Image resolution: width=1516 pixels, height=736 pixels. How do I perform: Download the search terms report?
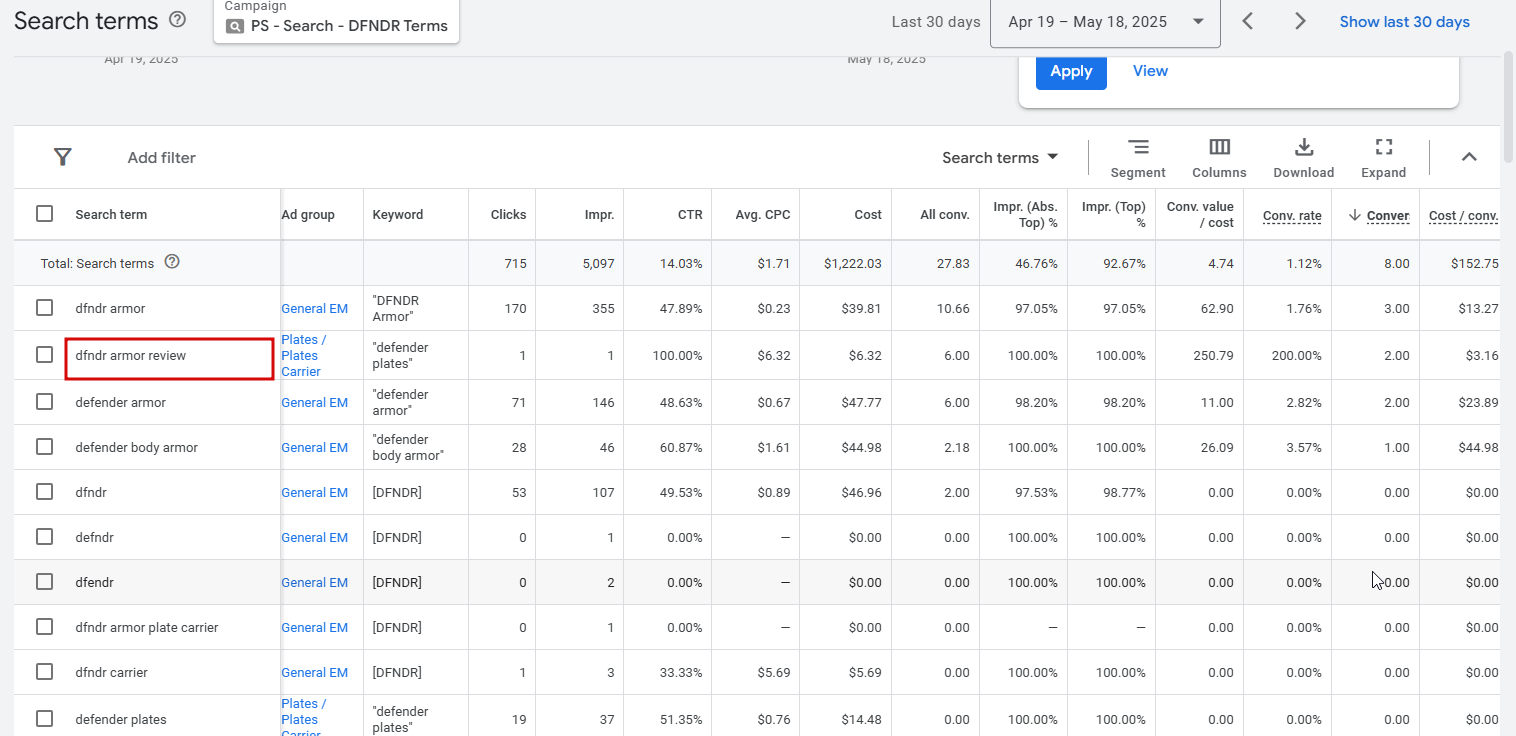(1303, 158)
